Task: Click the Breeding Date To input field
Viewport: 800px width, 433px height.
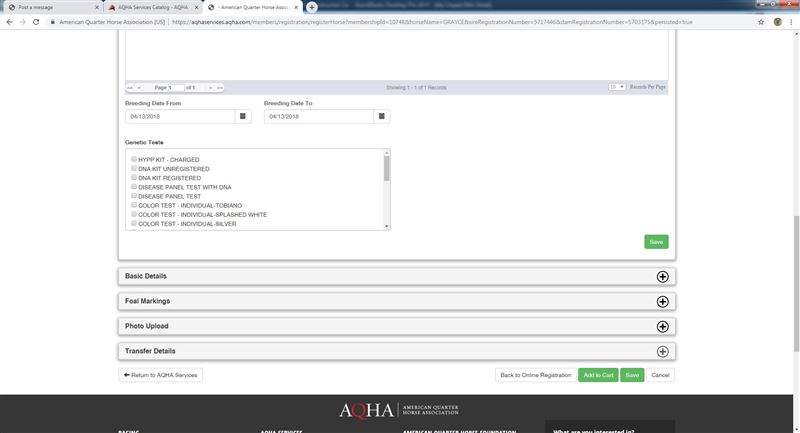Action: [319, 116]
